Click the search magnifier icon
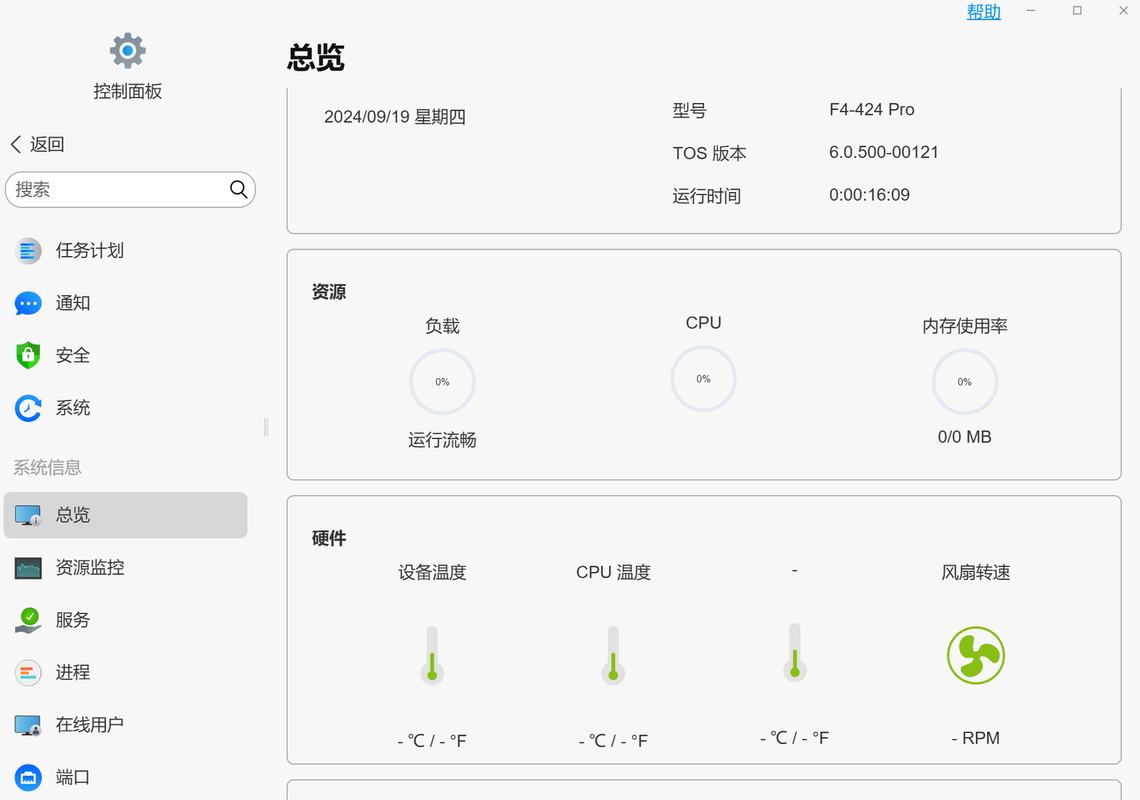1140x800 pixels. pyautogui.click(x=238, y=189)
